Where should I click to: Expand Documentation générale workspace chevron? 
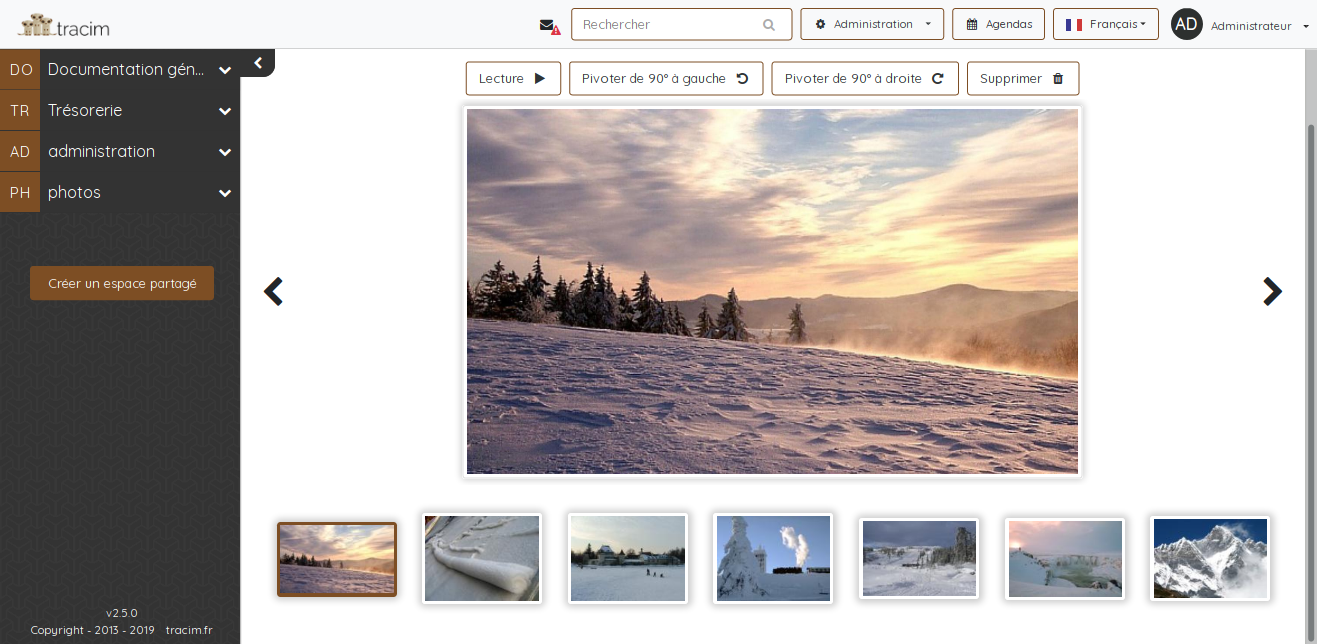(x=225, y=70)
